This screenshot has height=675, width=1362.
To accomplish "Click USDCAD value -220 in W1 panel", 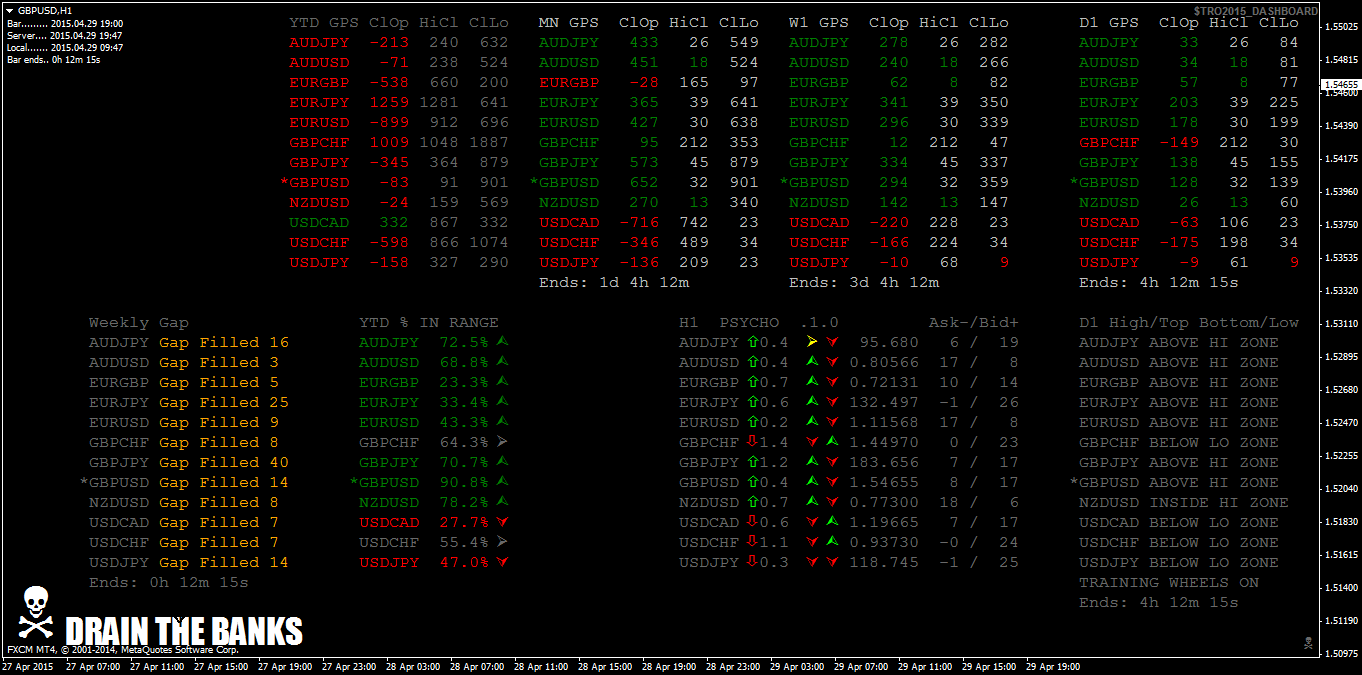I will [889, 222].
